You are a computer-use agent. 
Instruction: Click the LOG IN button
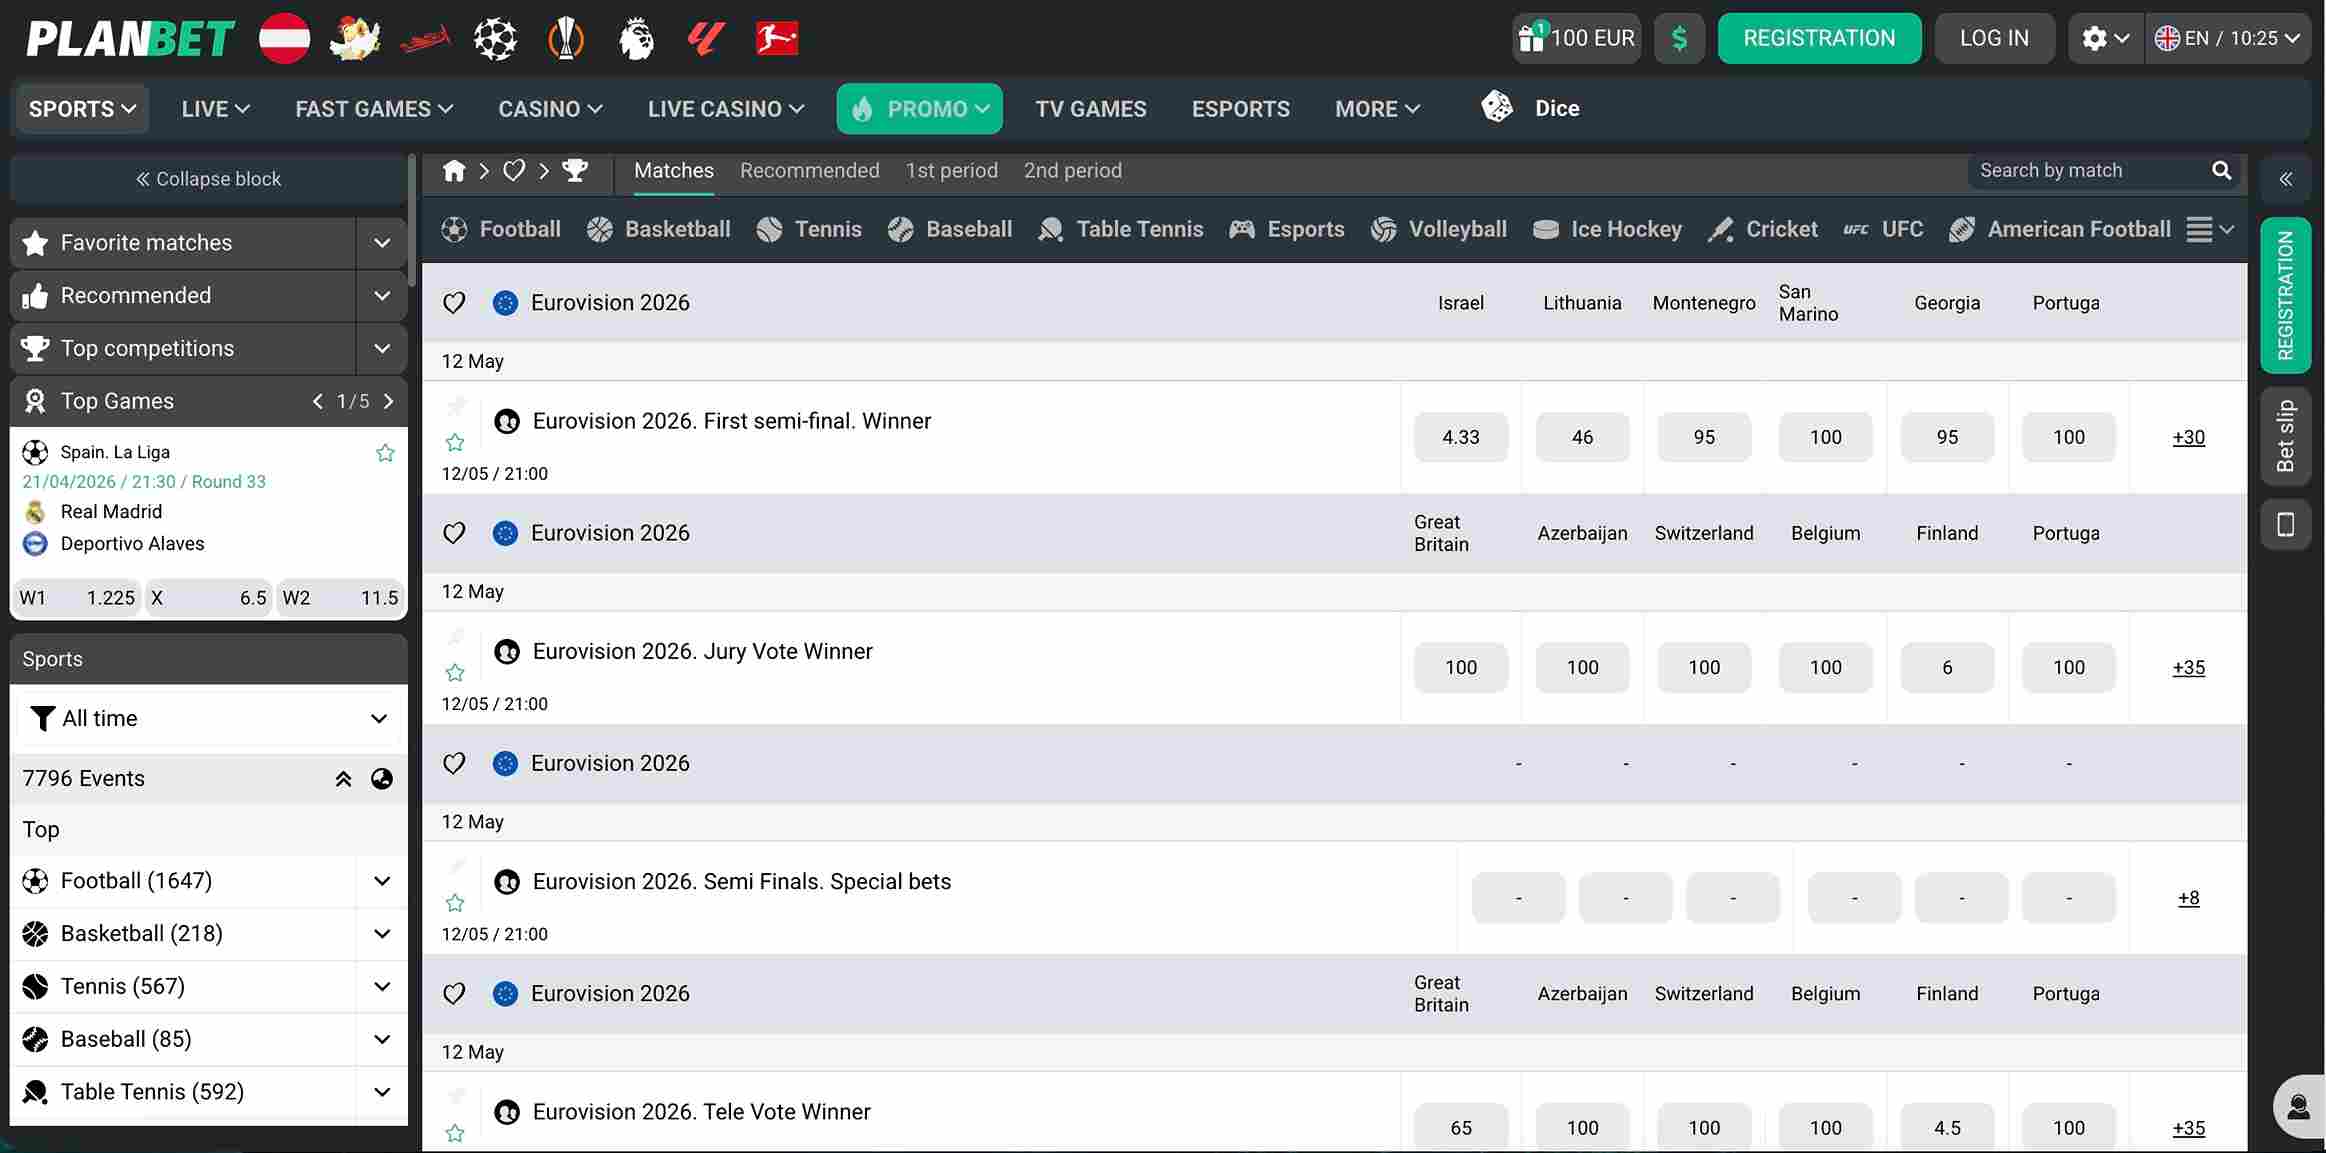1994,38
